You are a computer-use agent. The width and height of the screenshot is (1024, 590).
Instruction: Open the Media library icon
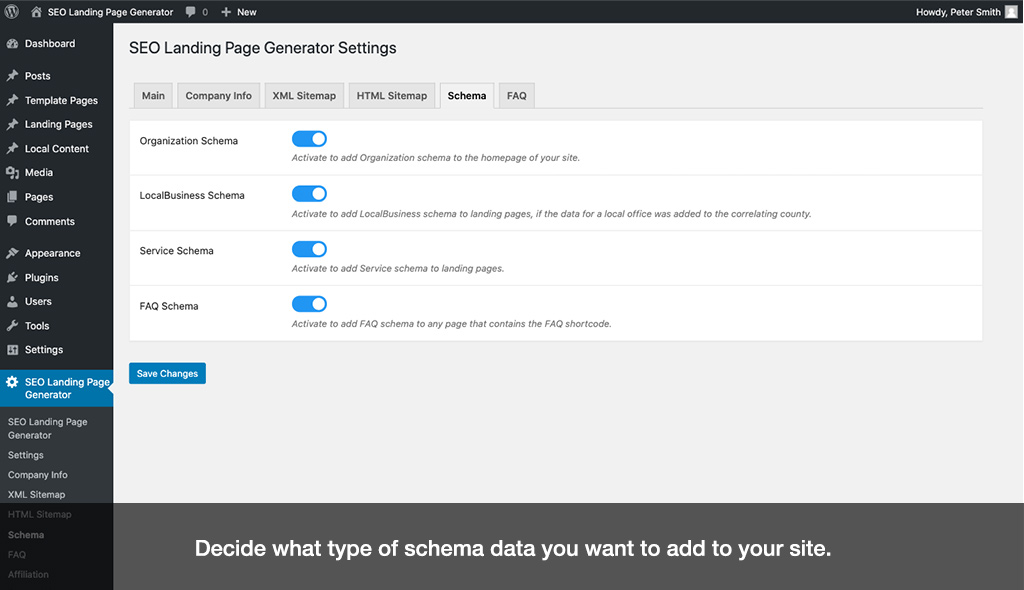point(17,172)
